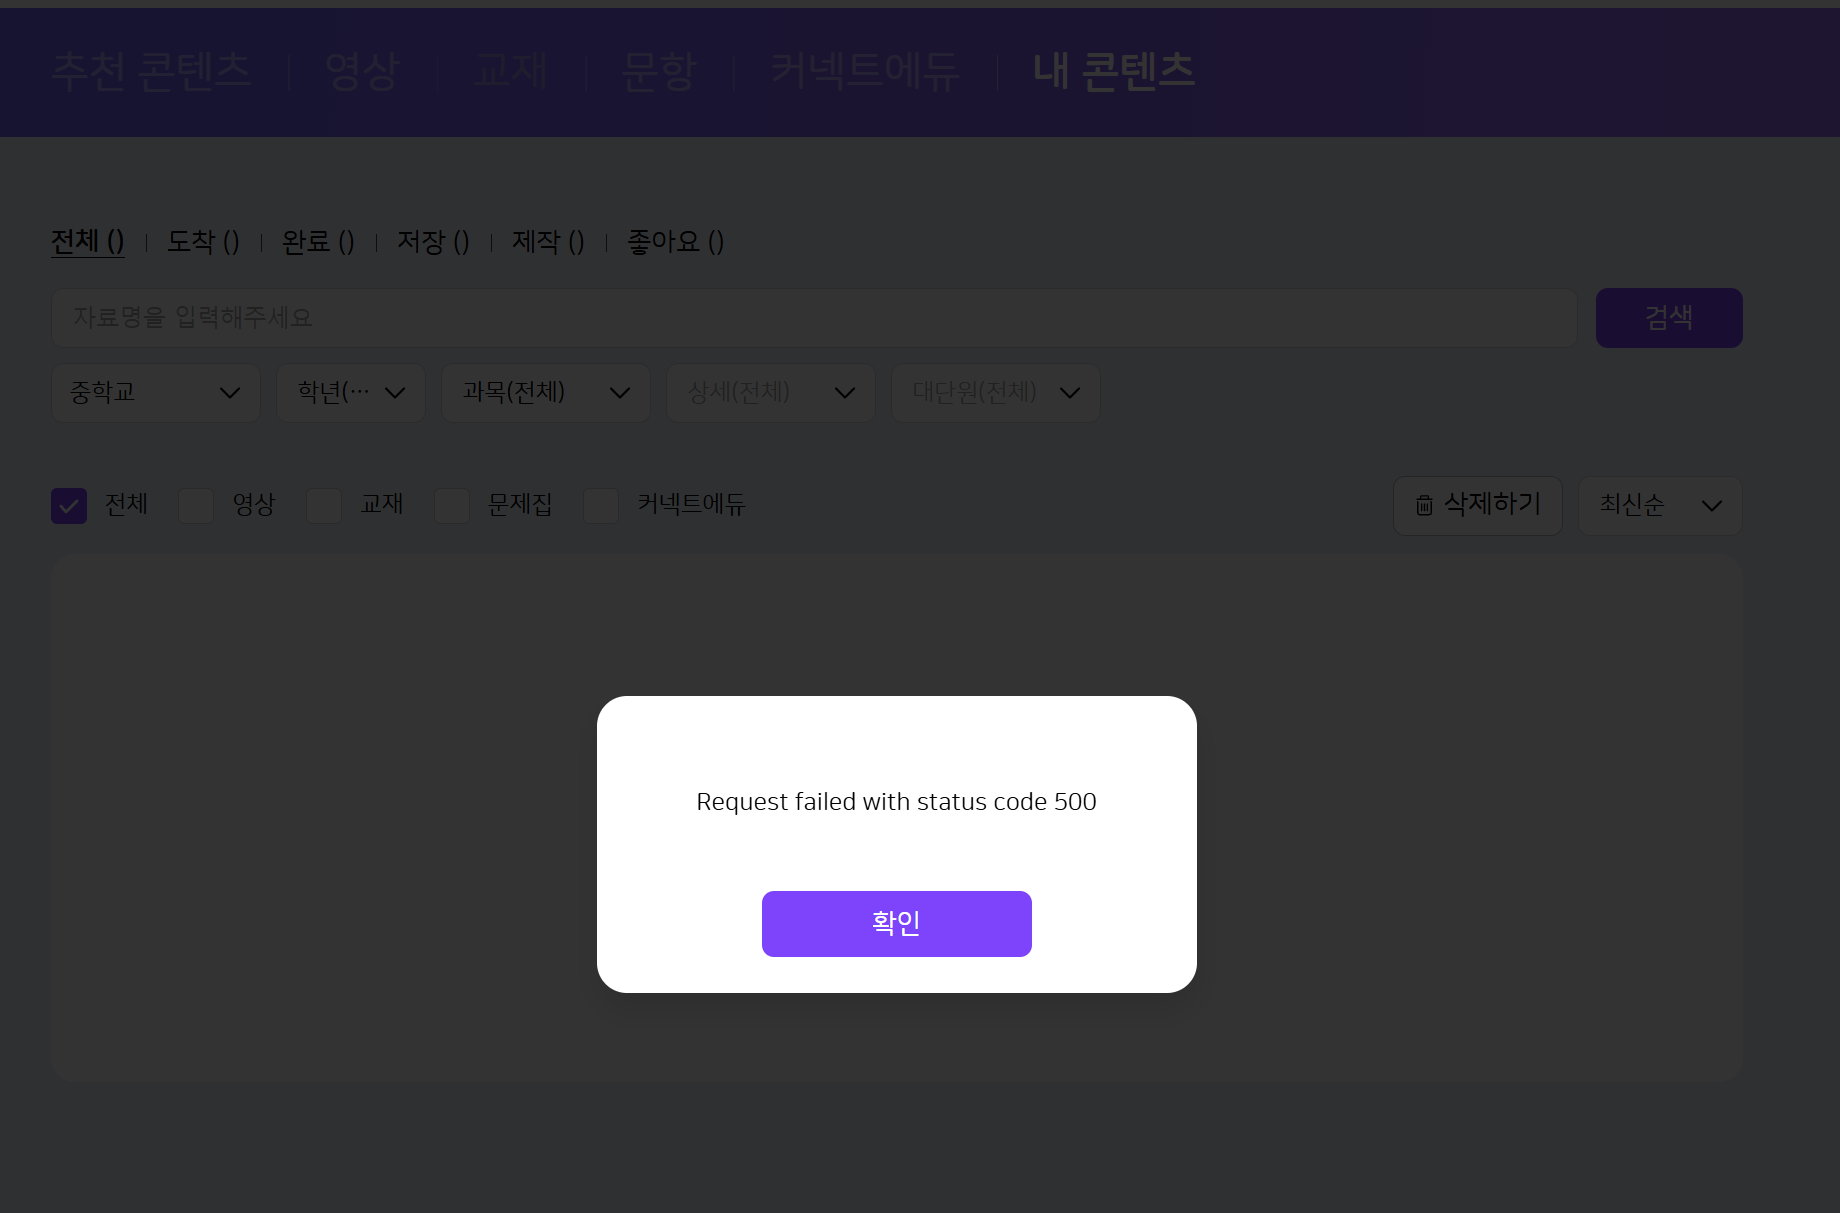Open the 상세(전체) dropdown
The image size is (1840, 1213).
click(x=770, y=392)
